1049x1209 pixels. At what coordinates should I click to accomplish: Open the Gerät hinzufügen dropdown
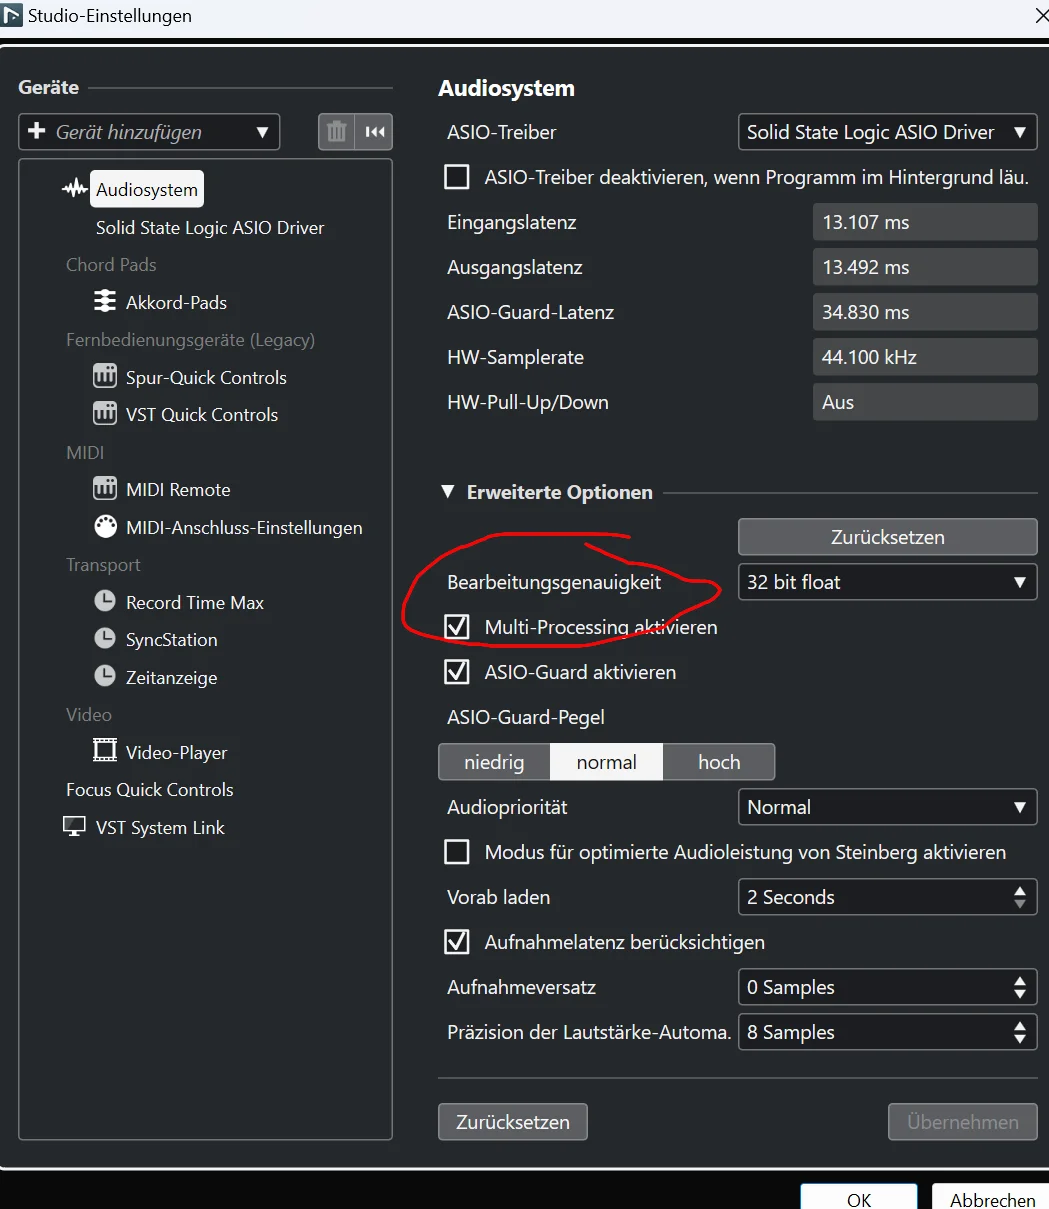coord(149,132)
